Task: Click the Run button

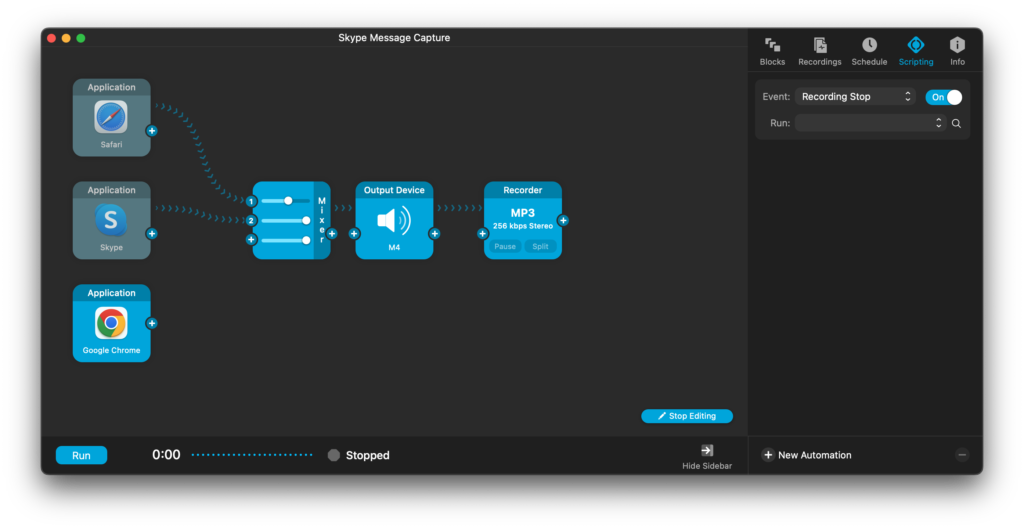Action: click(x=81, y=455)
